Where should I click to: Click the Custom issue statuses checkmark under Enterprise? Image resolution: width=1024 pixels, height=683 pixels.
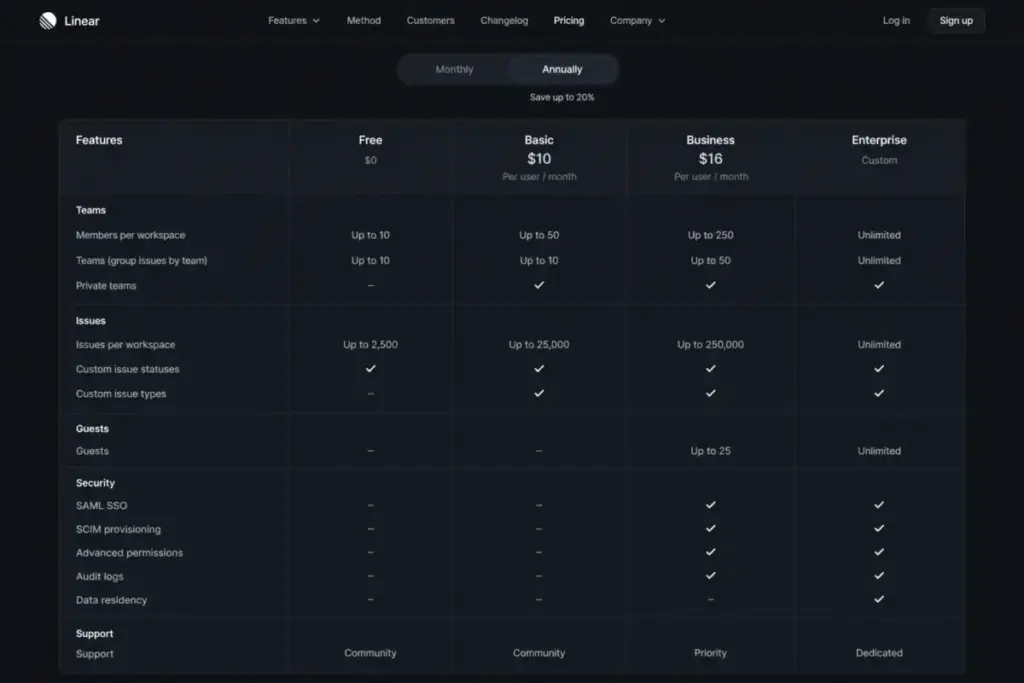[879, 369]
